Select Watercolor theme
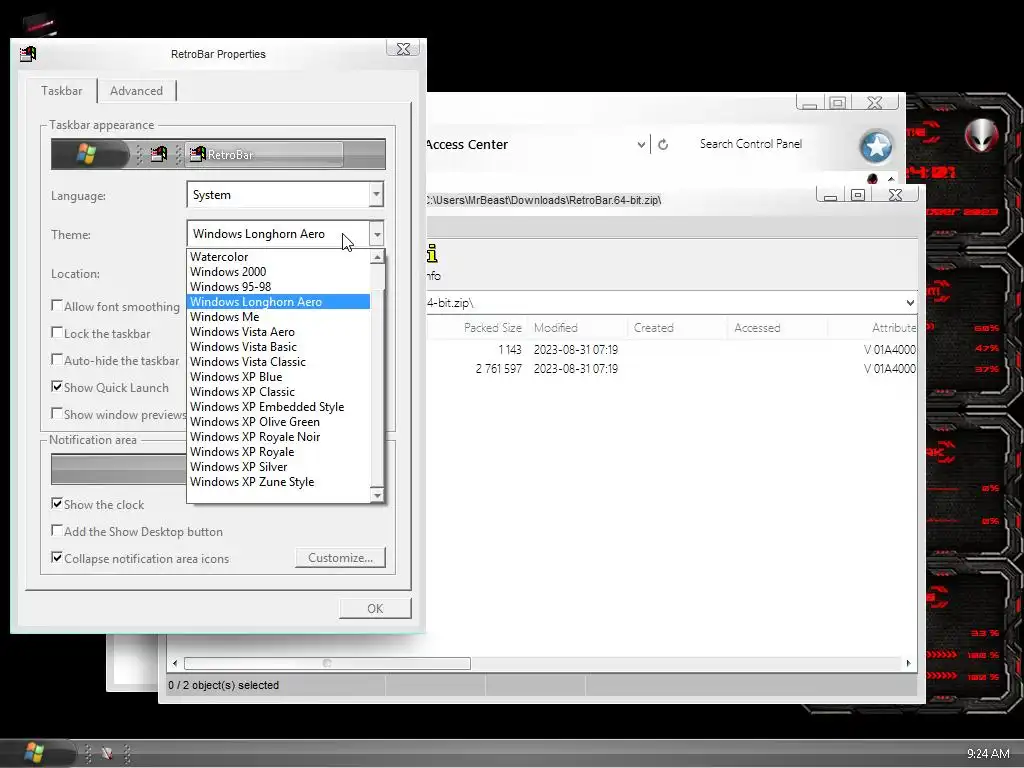 coord(279,257)
